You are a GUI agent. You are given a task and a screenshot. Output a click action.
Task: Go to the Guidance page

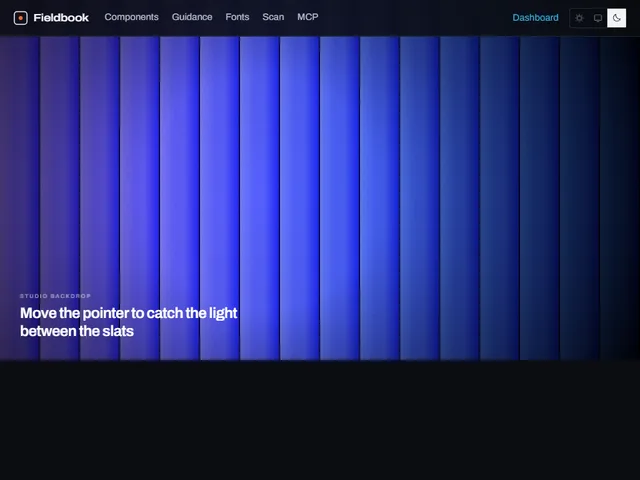[x=192, y=17]
